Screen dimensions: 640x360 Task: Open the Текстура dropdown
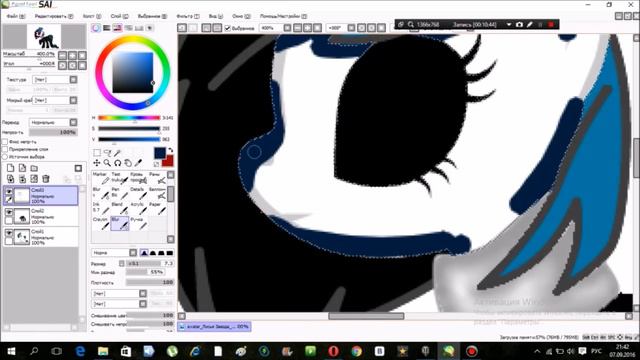[x=55, y=79]
